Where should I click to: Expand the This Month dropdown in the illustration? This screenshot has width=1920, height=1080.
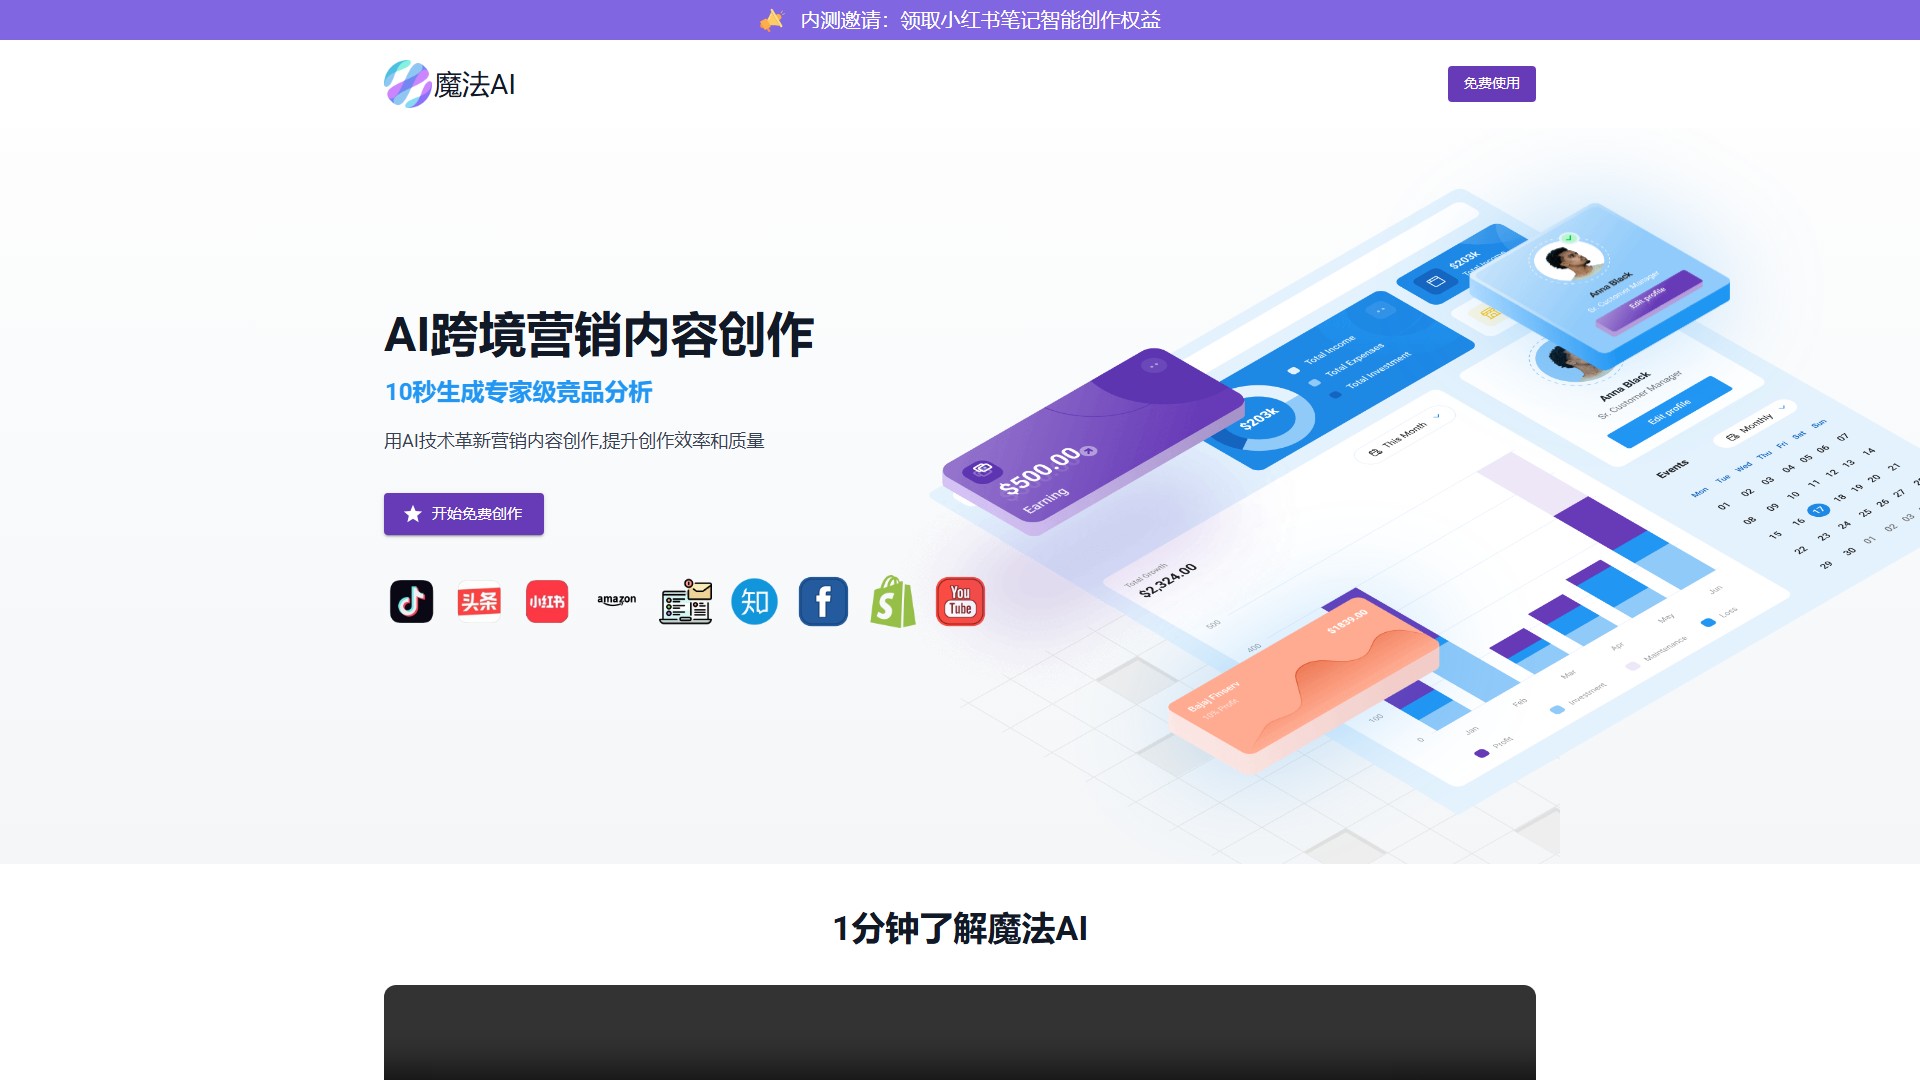point(1405,436)
